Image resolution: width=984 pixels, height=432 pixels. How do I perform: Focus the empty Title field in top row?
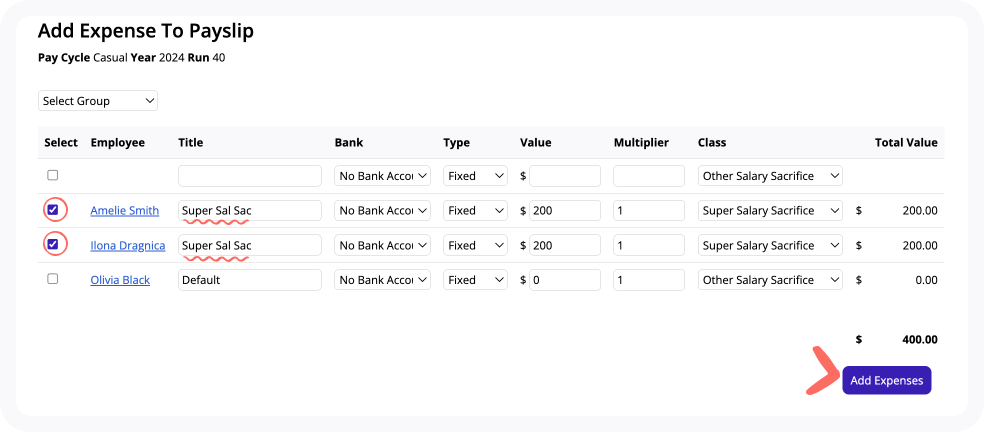click(250, 176)
